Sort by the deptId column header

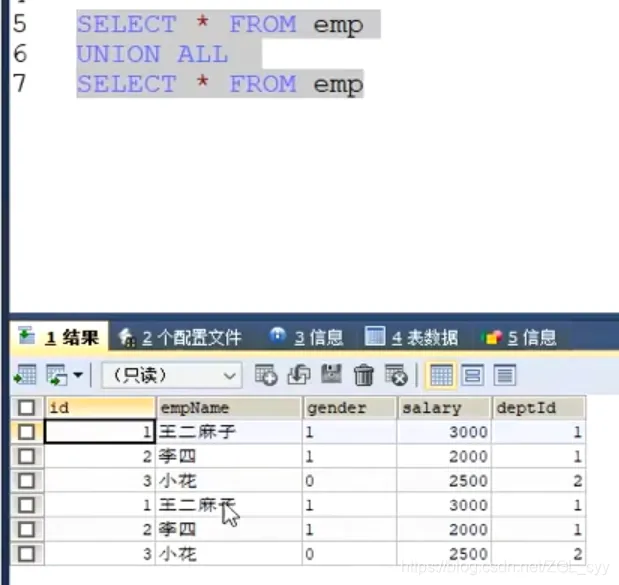539,408
